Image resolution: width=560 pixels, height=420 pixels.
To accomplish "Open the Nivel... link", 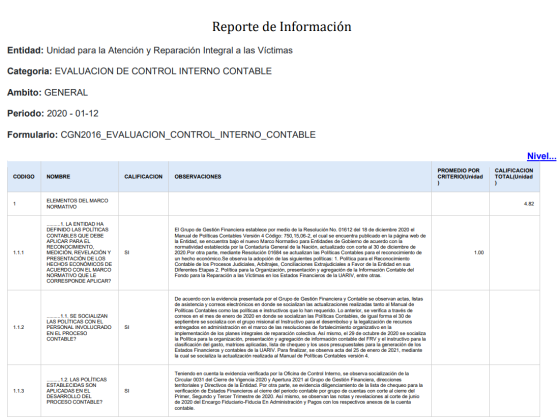I will [x=541, y=156].
